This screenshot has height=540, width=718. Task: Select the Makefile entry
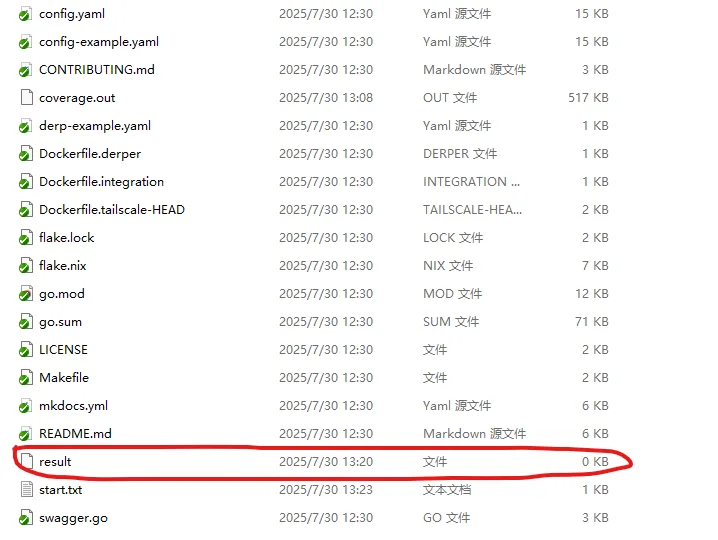coord(63,378)
